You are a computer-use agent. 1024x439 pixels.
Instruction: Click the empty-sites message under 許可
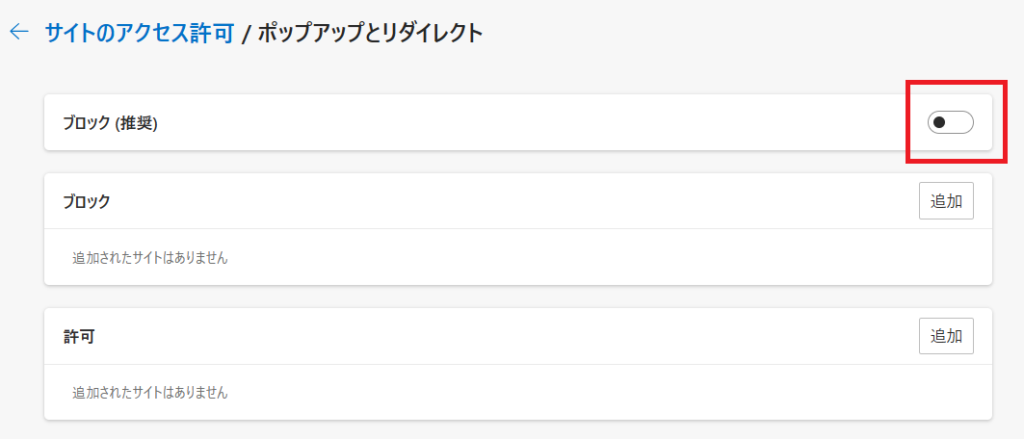coord(150,393)
